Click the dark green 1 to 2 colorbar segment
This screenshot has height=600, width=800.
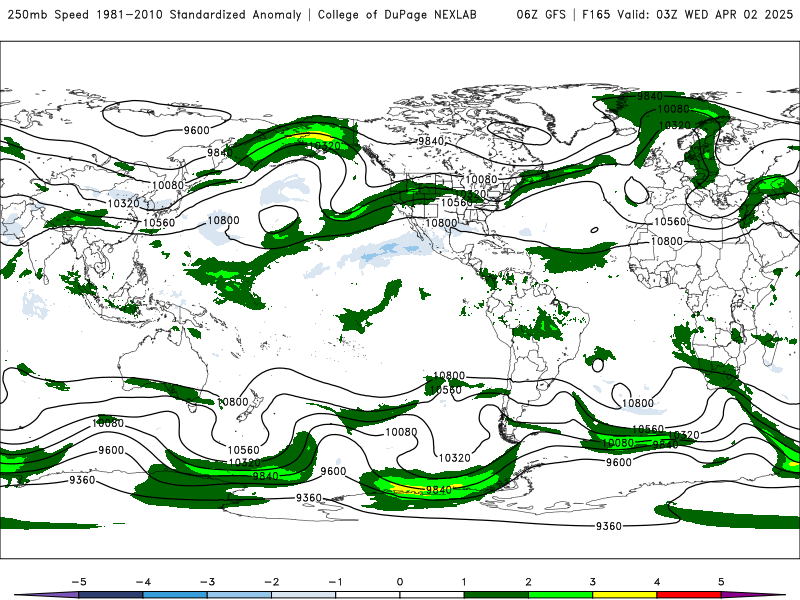496,595
